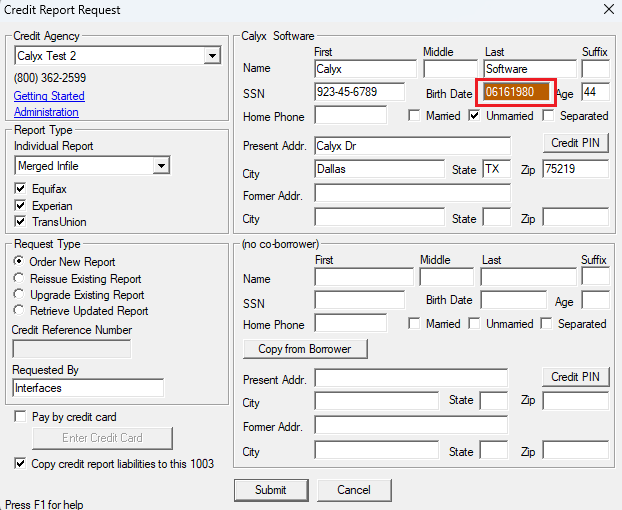
Task: Uncheck borrower Unmarried checkbox
Action: (474, 115)
